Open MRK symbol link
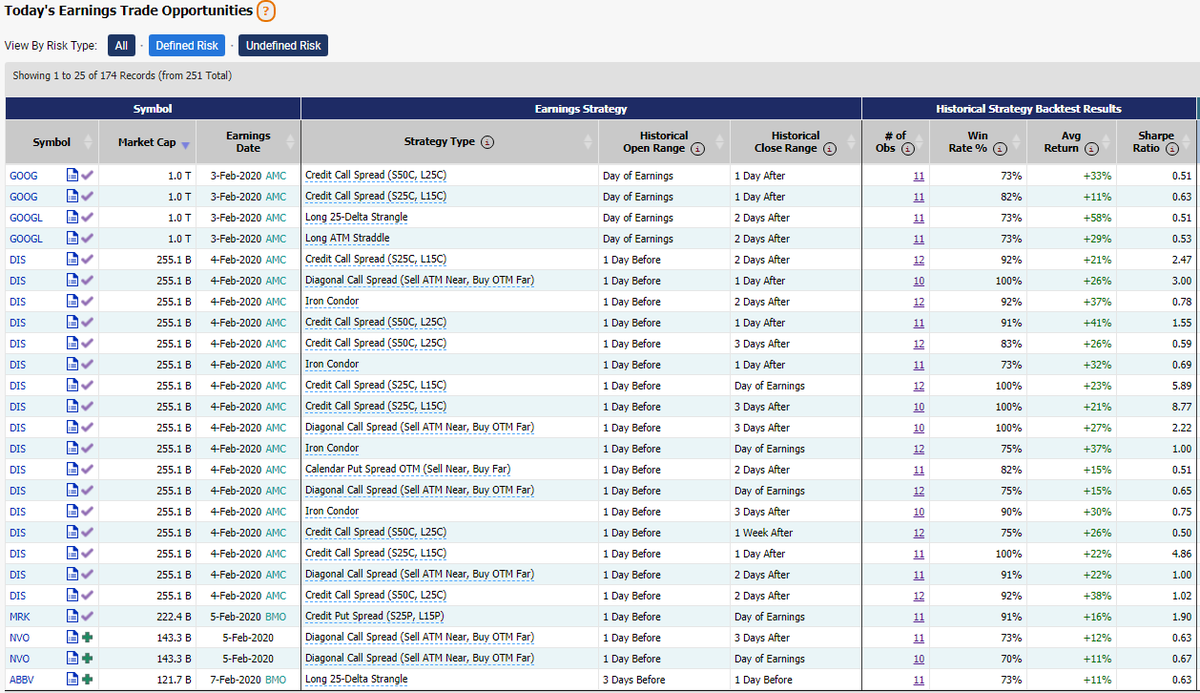The height and width of the screenshot is (693, 1200). pos(20,617)
